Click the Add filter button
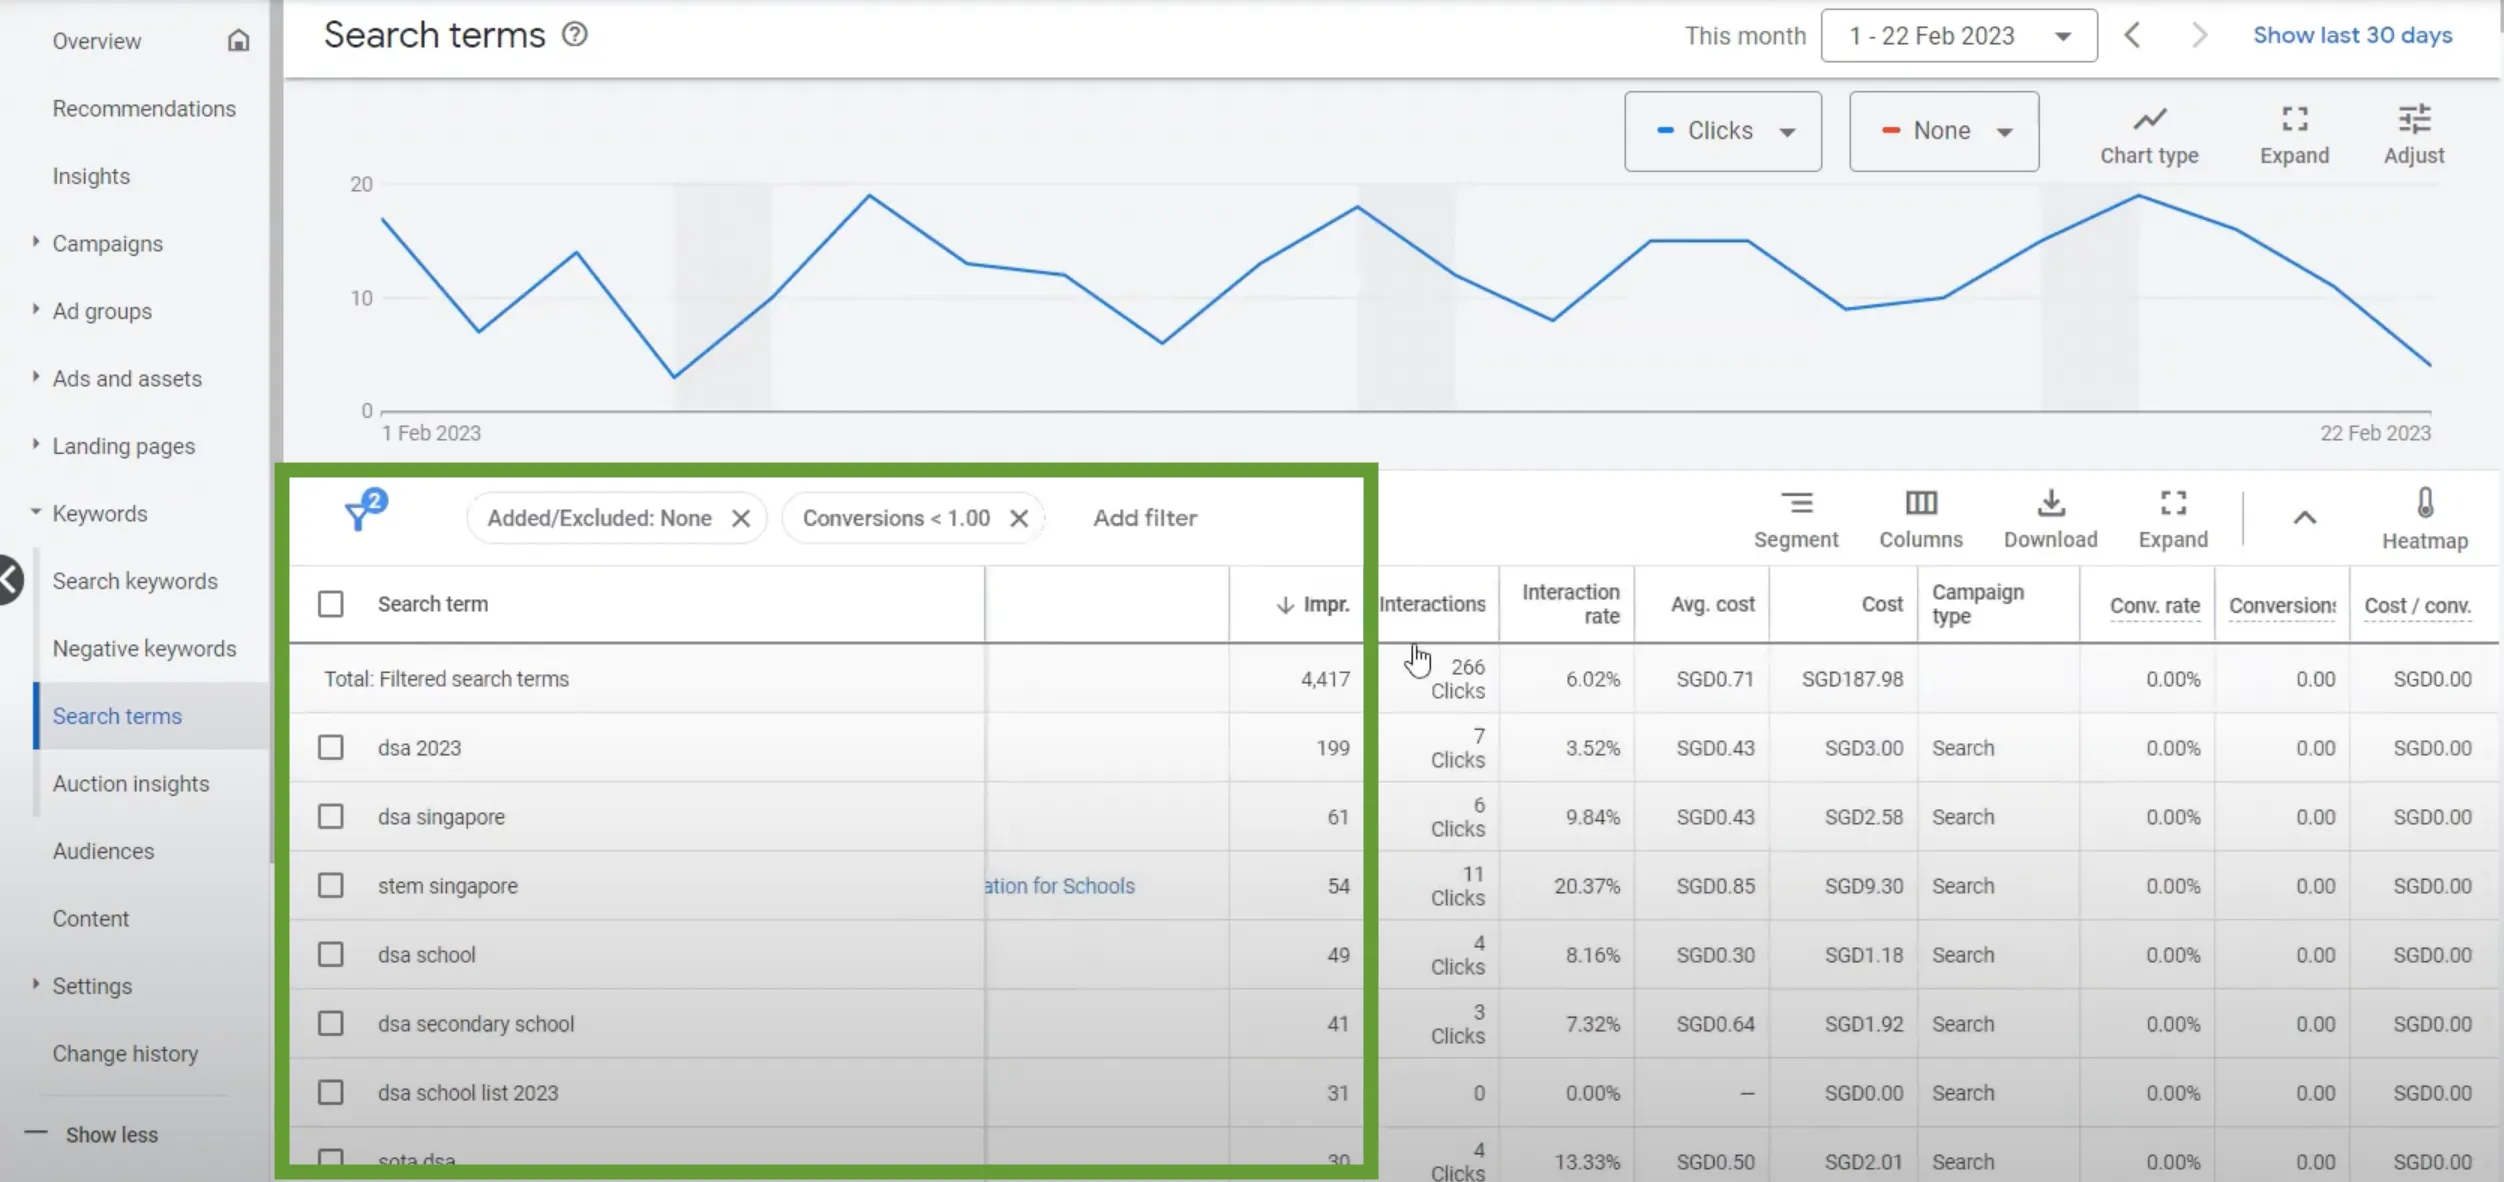Screen dimensions: 2504x1182 1144,518
